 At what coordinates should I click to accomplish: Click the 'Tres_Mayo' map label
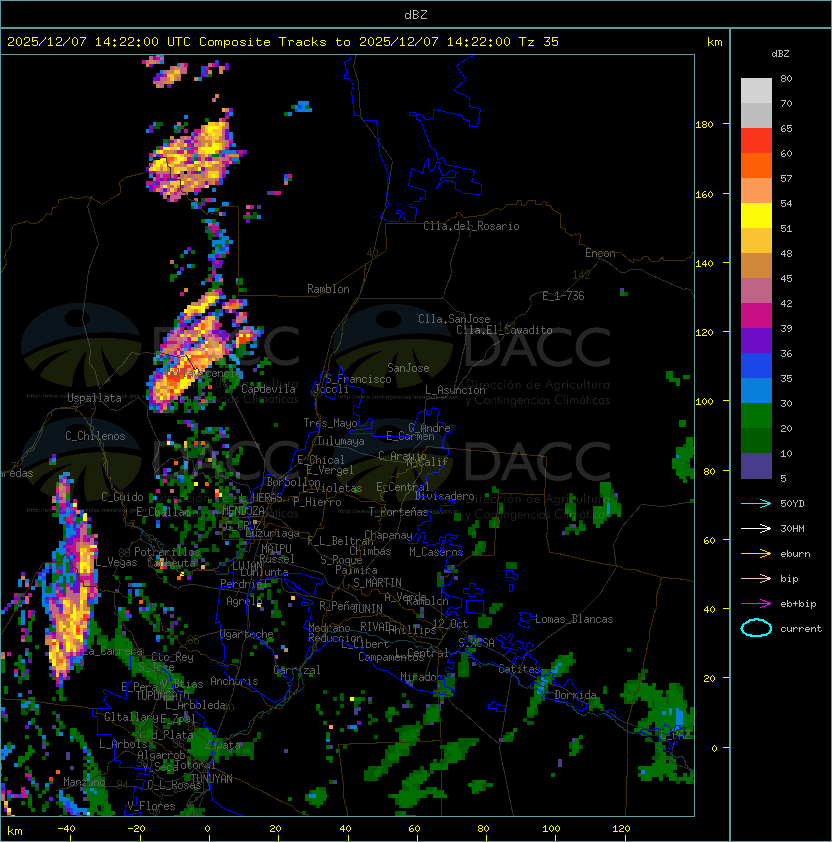pos(330,423)
